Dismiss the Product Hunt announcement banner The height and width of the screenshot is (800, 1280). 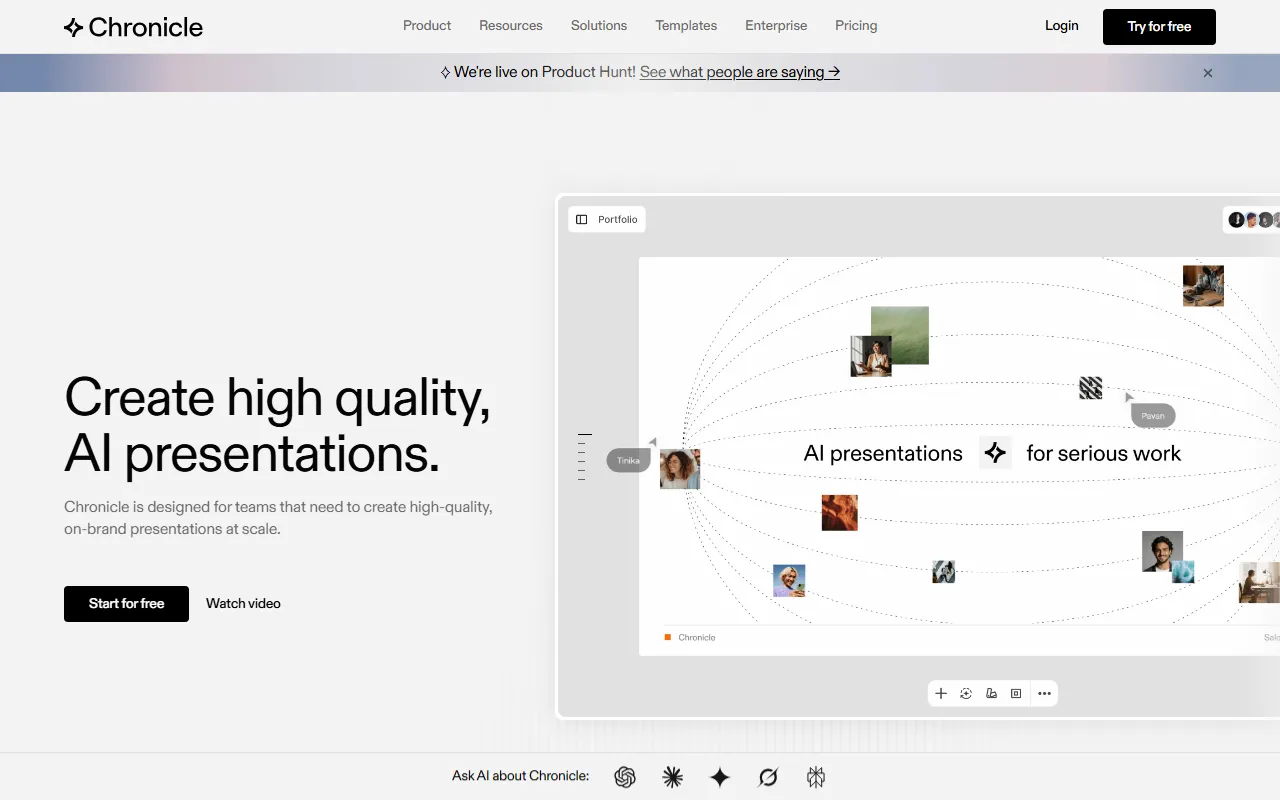(x=1208, y=72)
